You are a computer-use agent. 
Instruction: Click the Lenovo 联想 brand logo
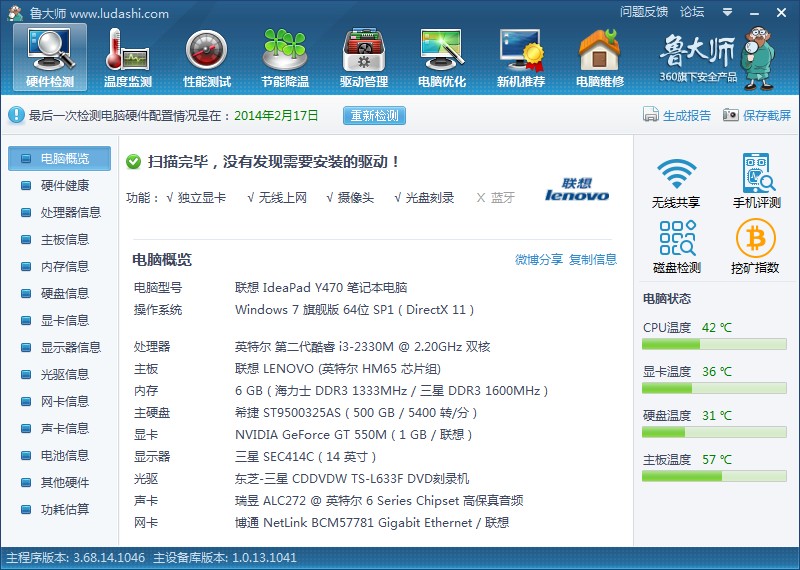(x=577, y=190)
